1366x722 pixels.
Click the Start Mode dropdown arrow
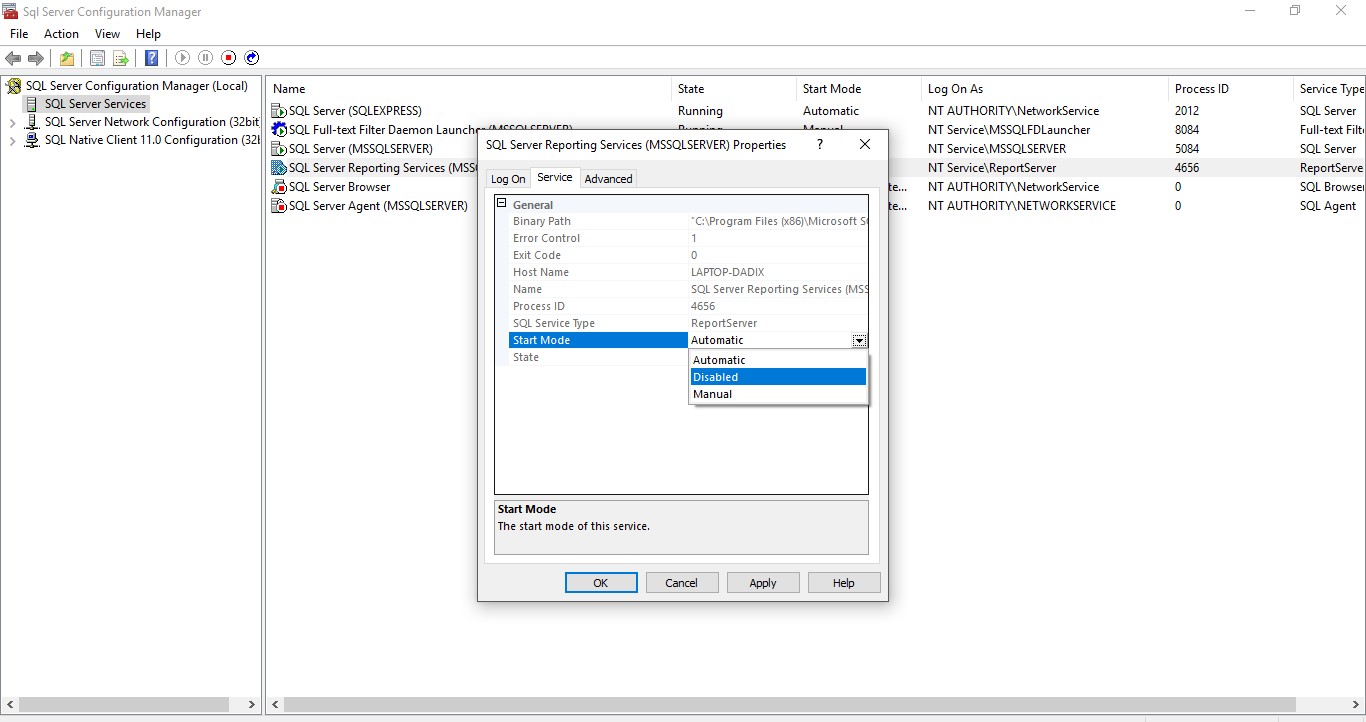[859, 341]
